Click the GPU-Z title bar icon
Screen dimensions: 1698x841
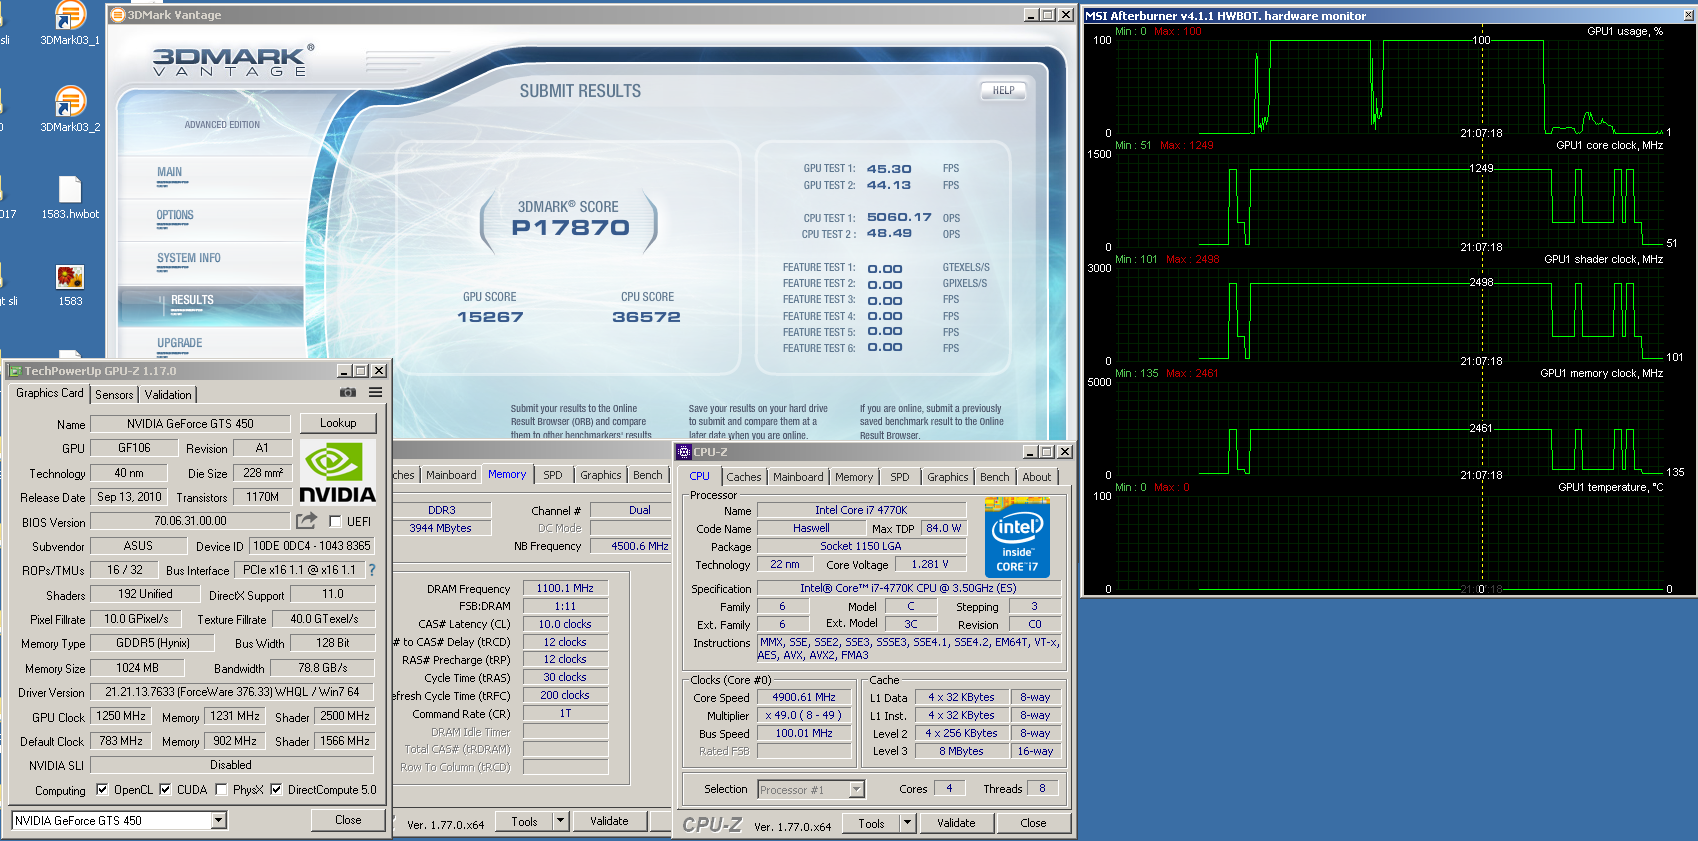click(15, 371)
